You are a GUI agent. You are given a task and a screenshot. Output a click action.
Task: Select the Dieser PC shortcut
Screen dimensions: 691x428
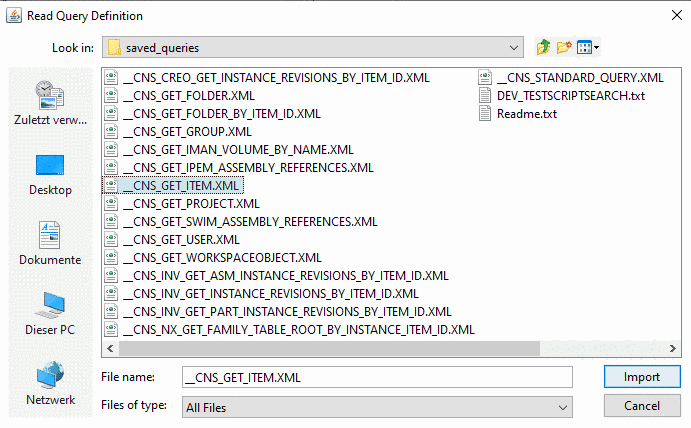[50, 313]
